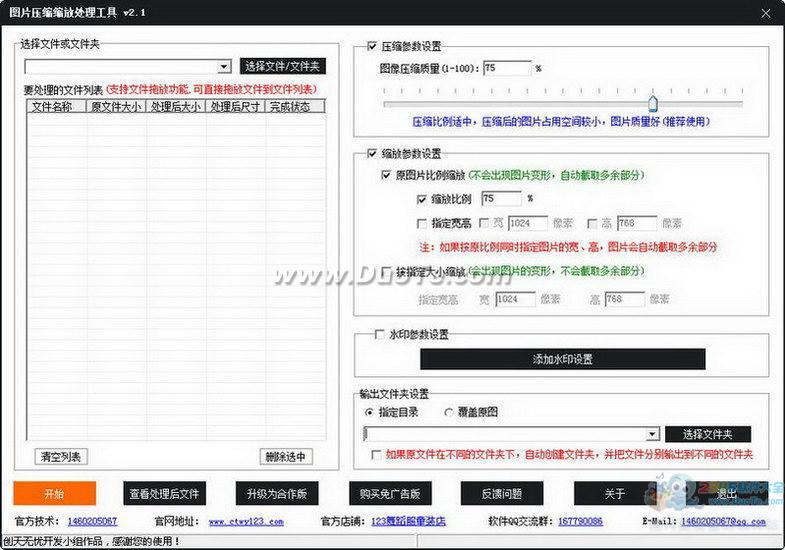The image size is (785, 550).
Task: Click the 1024 width field in 指定宽高 row
Action: pos(528,223)
